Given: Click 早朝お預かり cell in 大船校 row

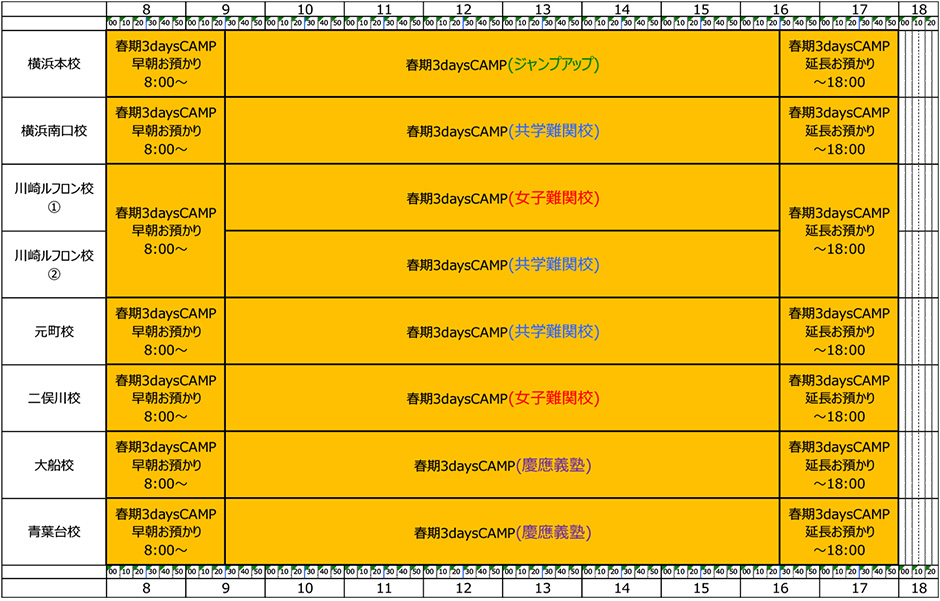Looking at the screenshot, I should click(166, 464).
